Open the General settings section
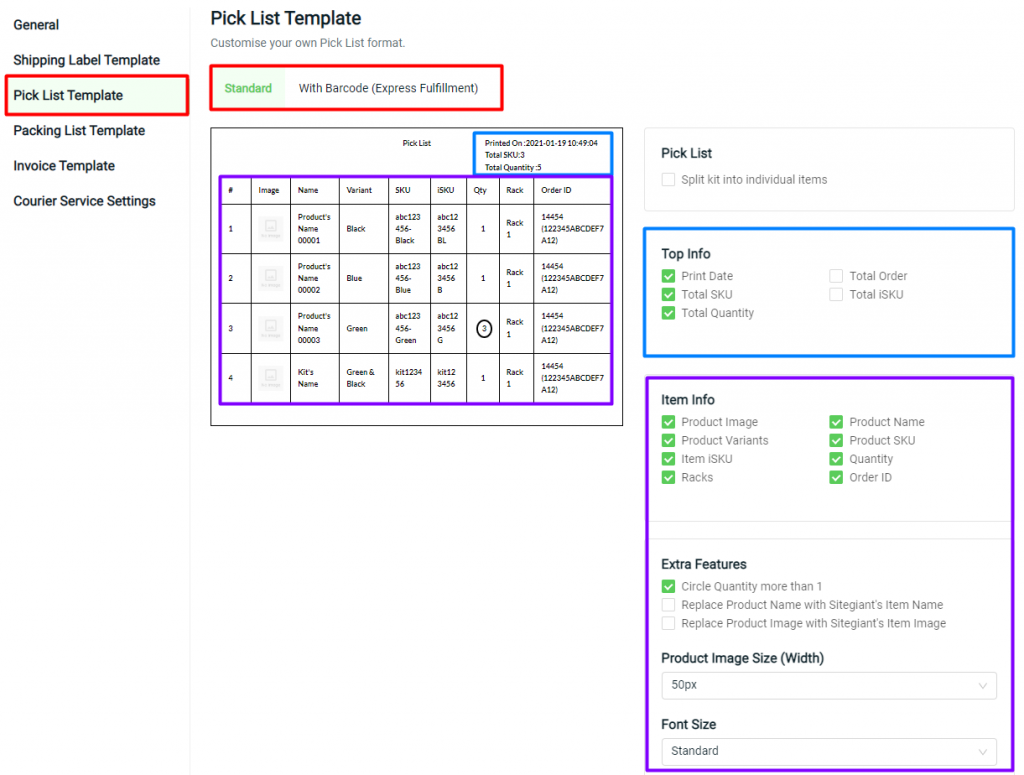The width and height of the screenshot is (1024, 775). pyautogui.click(x=36, y=24)
